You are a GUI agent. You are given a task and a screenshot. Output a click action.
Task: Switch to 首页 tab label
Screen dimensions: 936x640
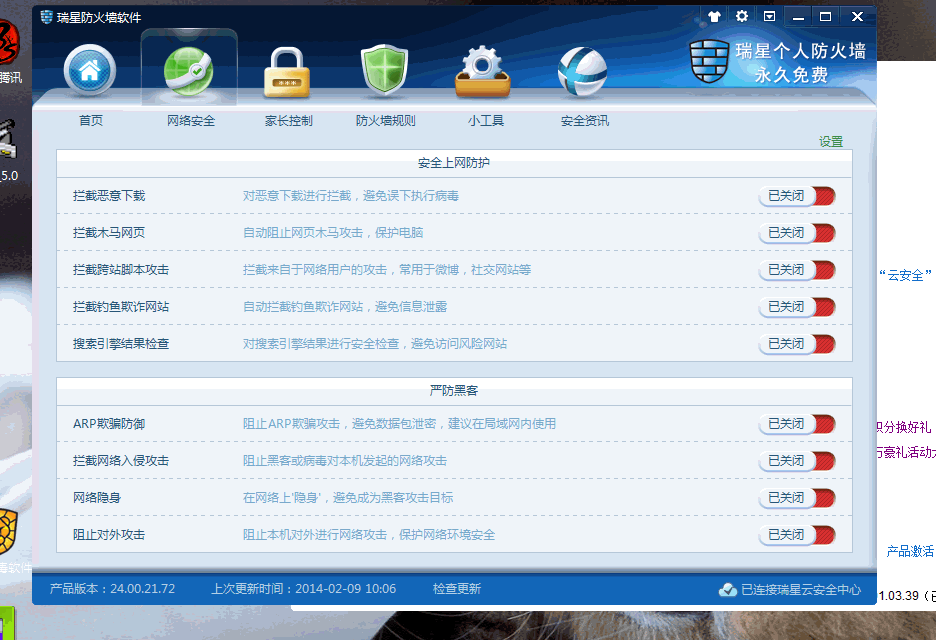point(91,121)
